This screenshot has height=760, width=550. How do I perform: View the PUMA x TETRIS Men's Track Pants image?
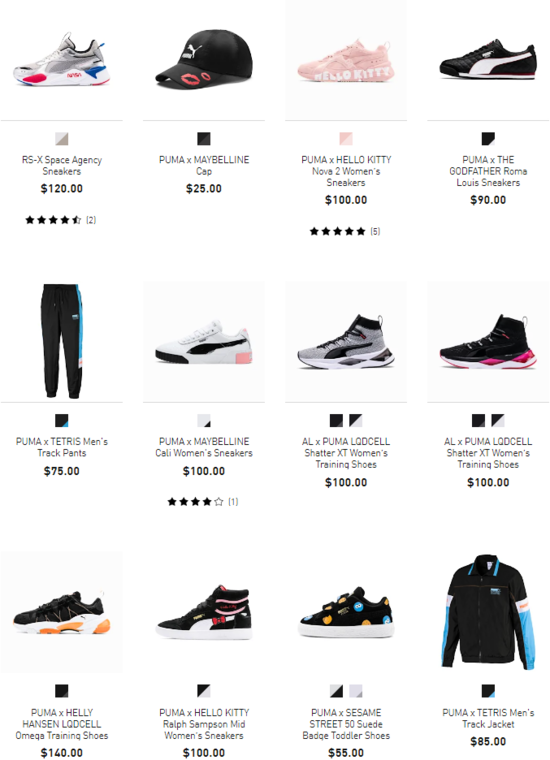point(62,341)
